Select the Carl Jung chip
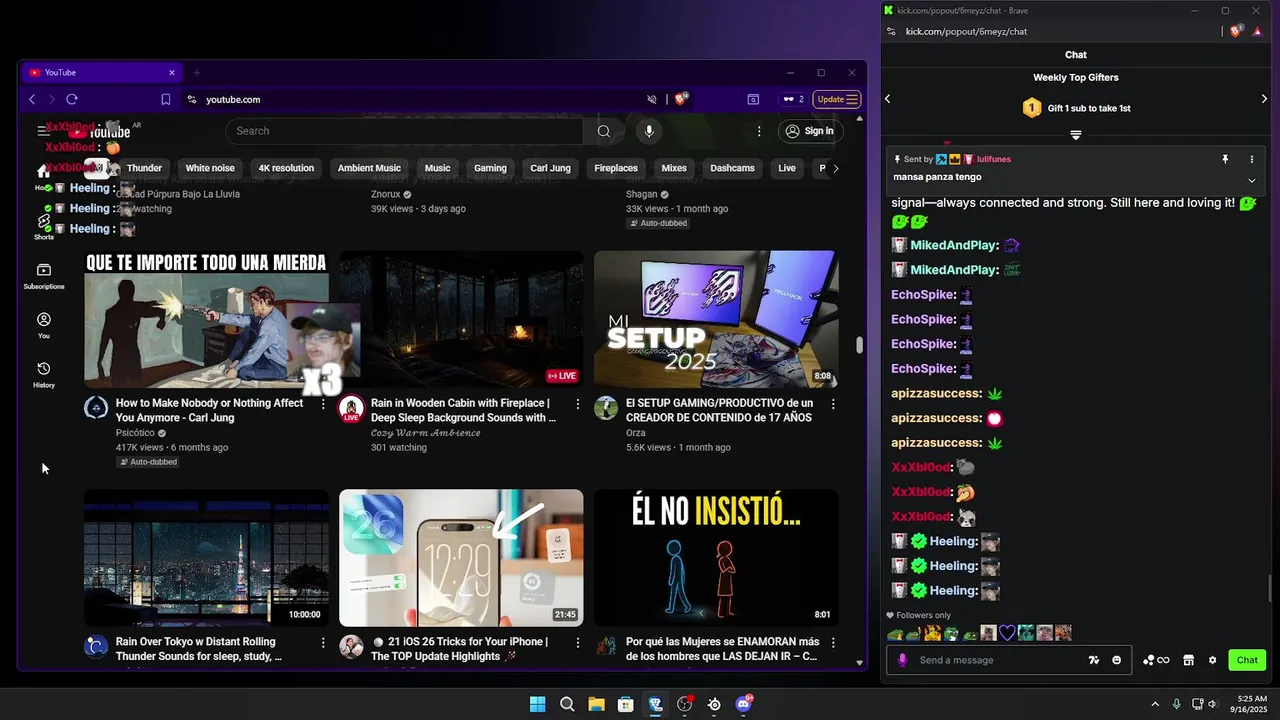 (550, 168)
